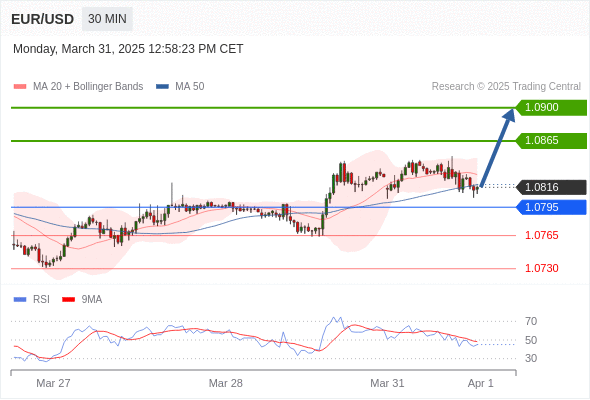Viewport: 590px width, 400px height.
Task: Click the blue upward forecast arrow head
Action: [509, 115]
